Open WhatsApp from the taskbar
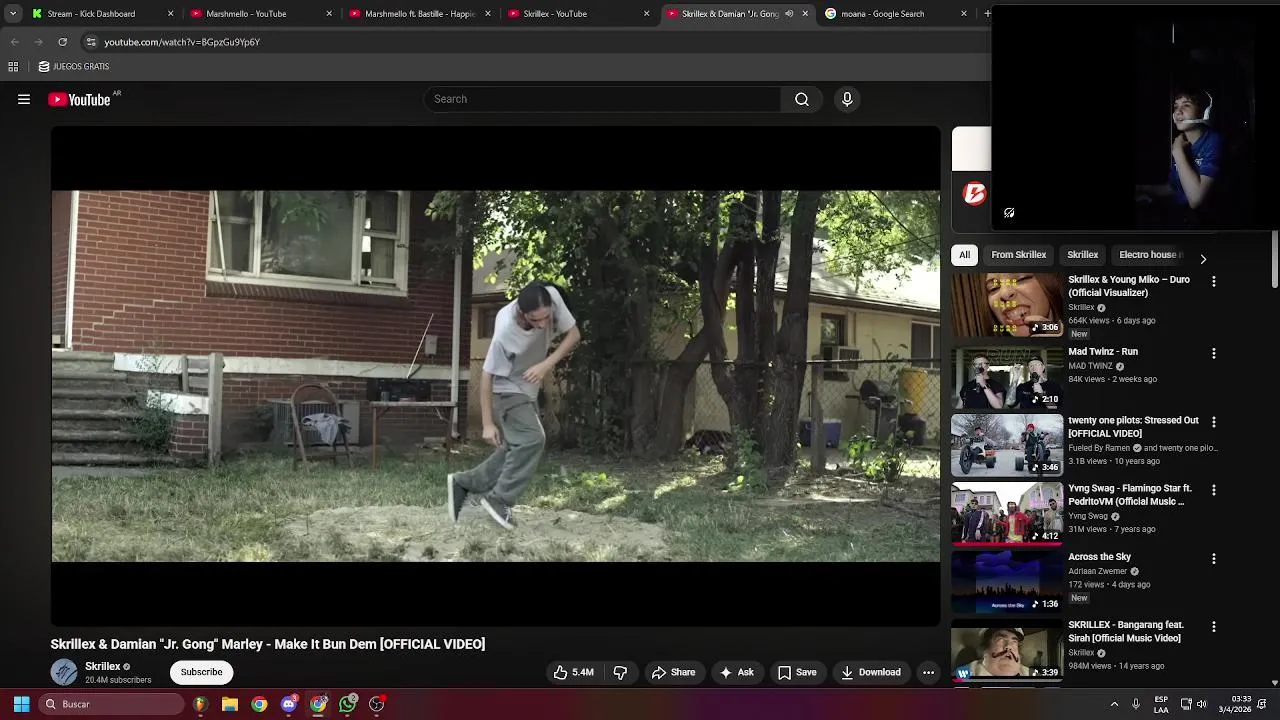 [348, 704]
